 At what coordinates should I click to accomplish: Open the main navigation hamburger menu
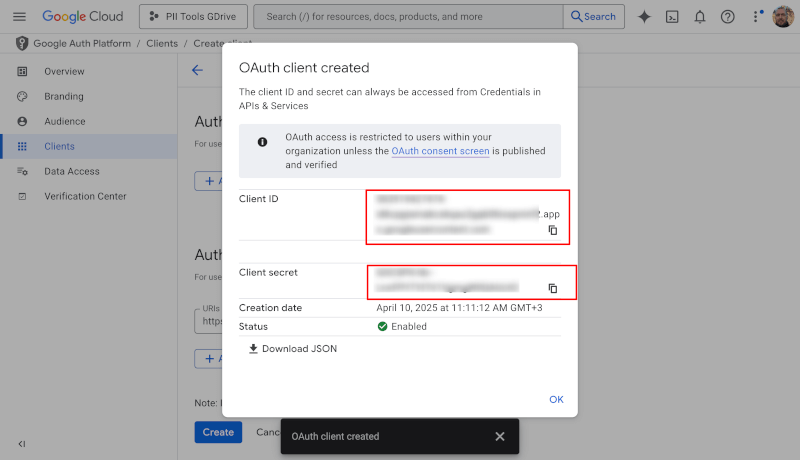[x=19, y=17]
